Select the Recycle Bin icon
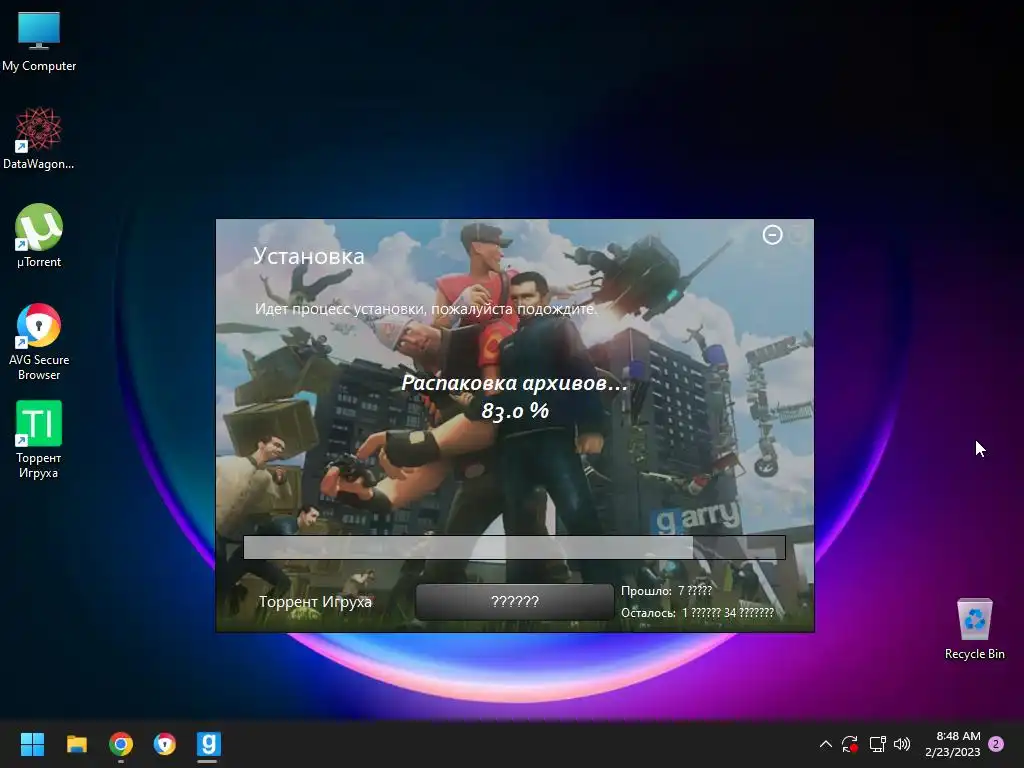Screen dimensions: 1024x768 click(974, 629)
